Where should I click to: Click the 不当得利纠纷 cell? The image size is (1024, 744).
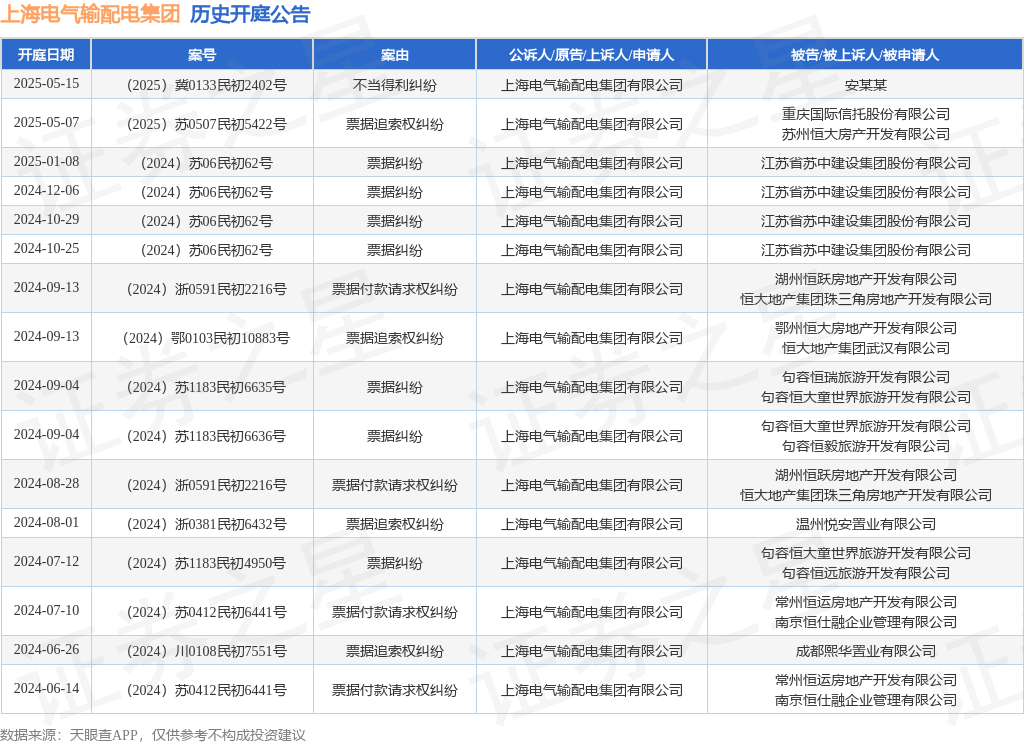(x=394, y=85)
